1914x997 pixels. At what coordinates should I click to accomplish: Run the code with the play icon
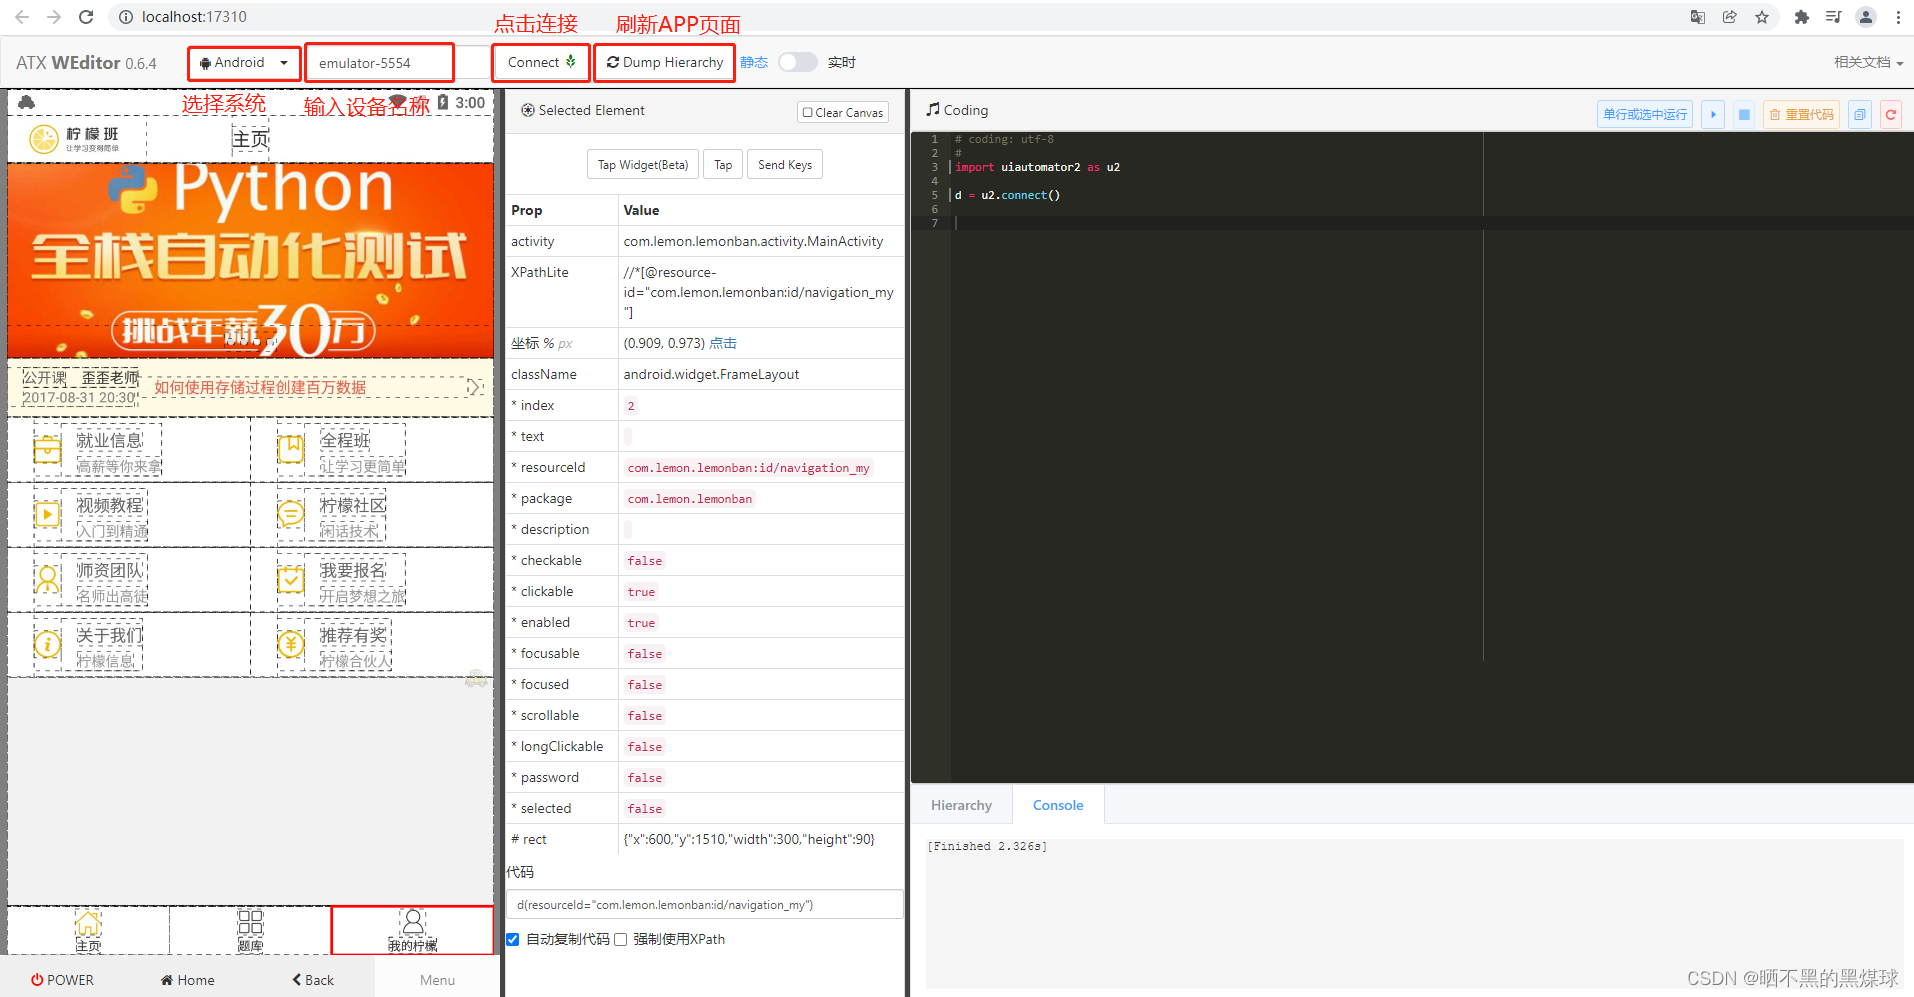[1713, 114]
